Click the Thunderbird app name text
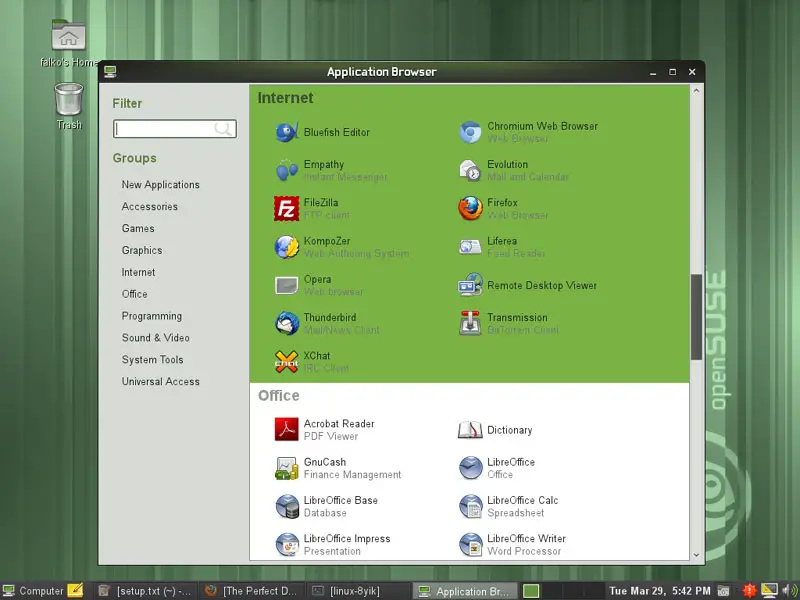Image resolution: width=800 pixels, height=600 pixels. (330, 317)
